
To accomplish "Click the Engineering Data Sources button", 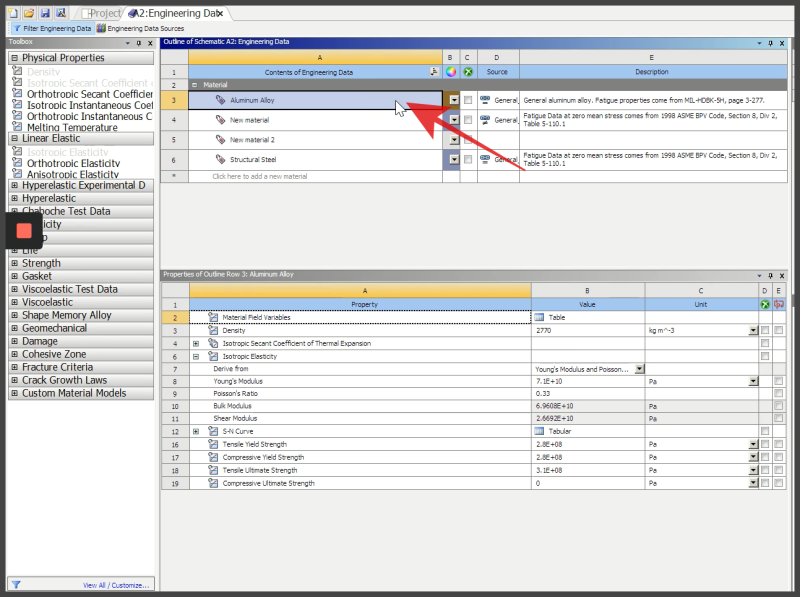I will pos(140,29).
